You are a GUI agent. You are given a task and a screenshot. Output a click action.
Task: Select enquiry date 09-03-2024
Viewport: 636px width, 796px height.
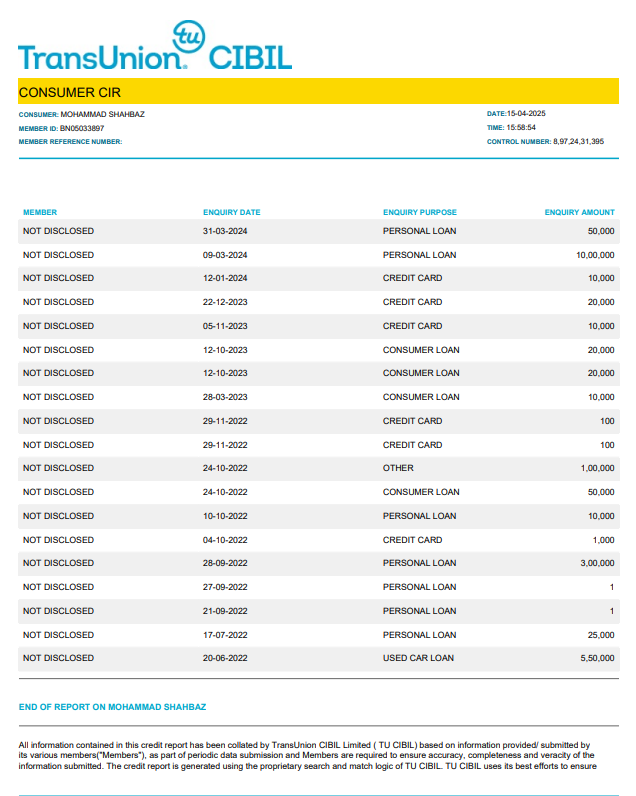[225, 255]
